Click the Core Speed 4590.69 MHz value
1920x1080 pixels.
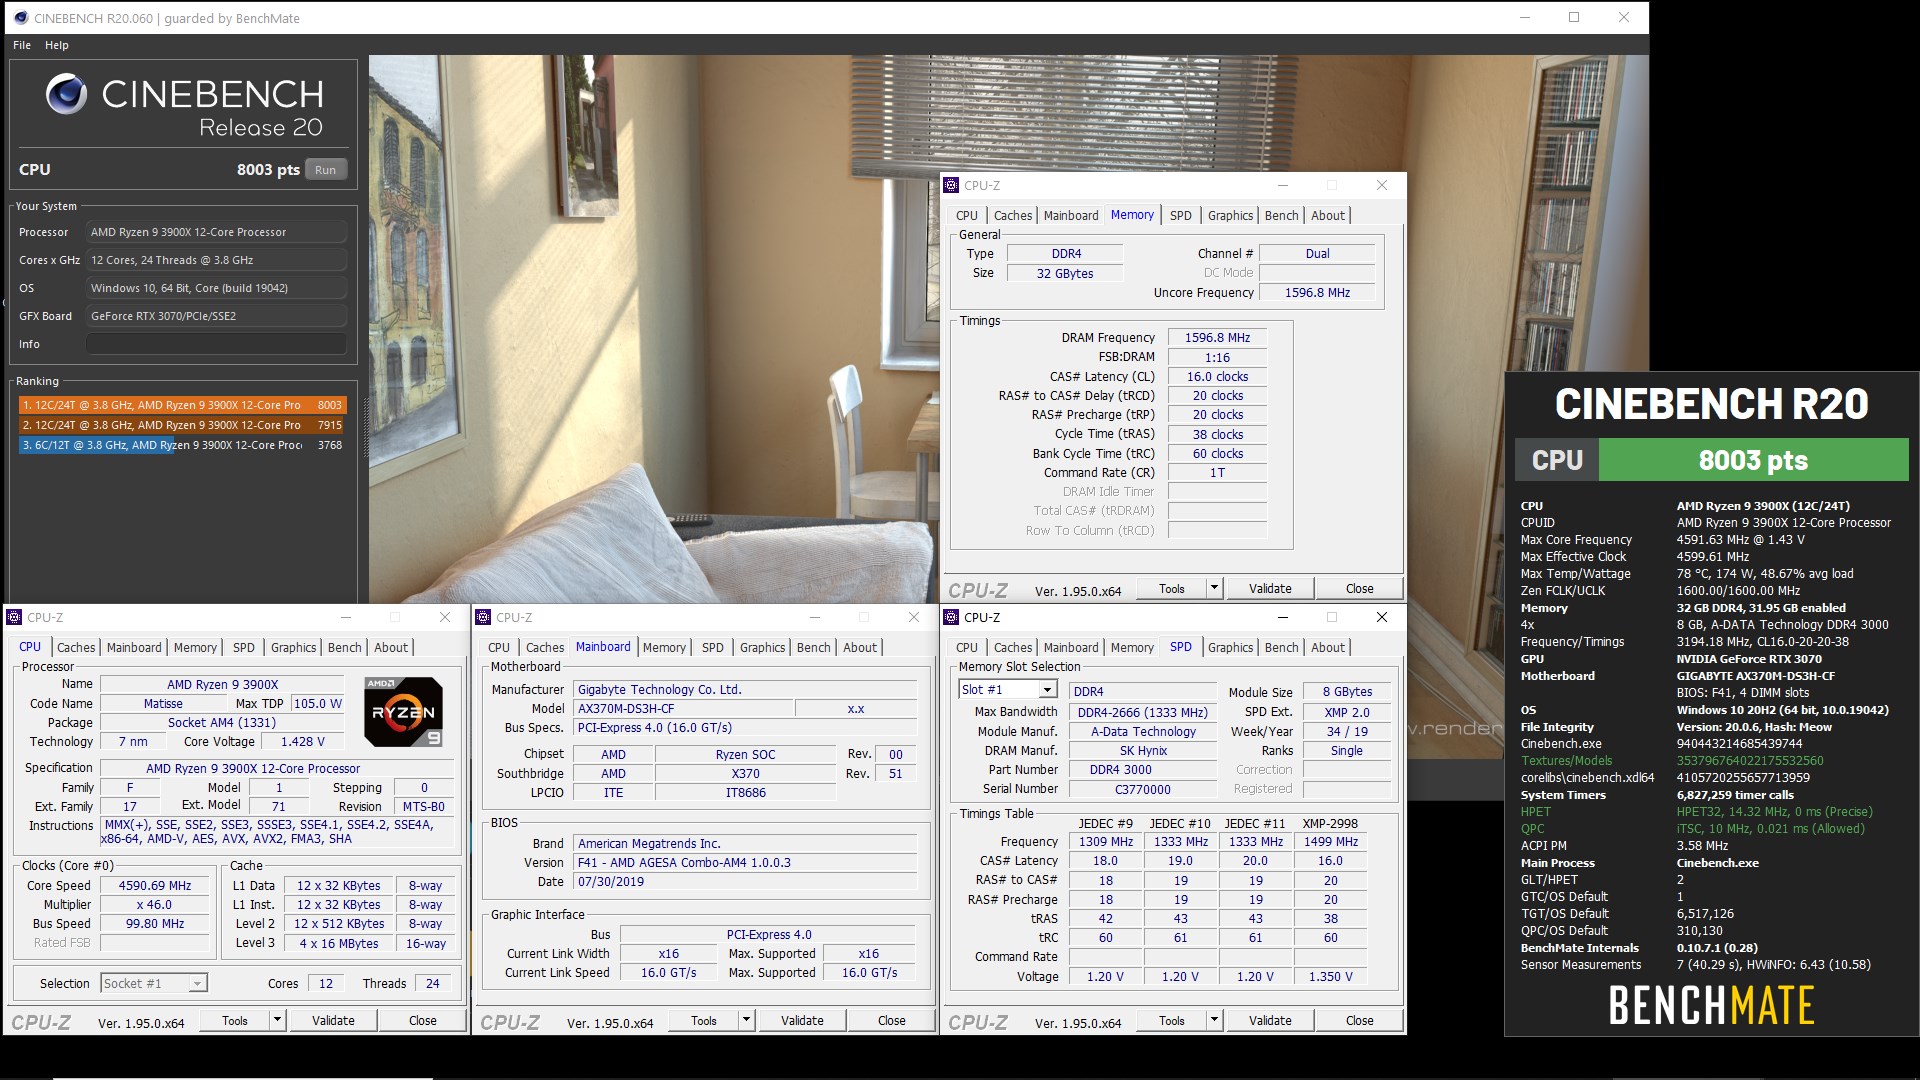(x=155, y=885)
